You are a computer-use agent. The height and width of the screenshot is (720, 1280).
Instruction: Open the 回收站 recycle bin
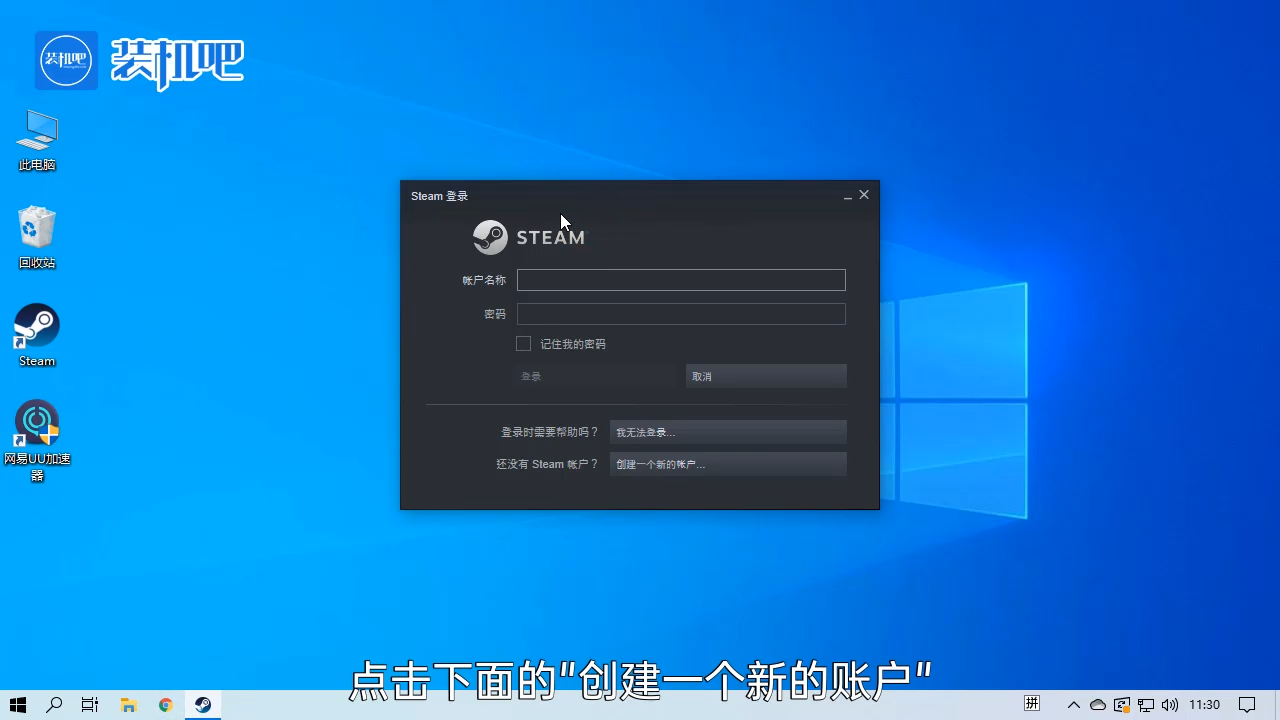tap(36, 228)
